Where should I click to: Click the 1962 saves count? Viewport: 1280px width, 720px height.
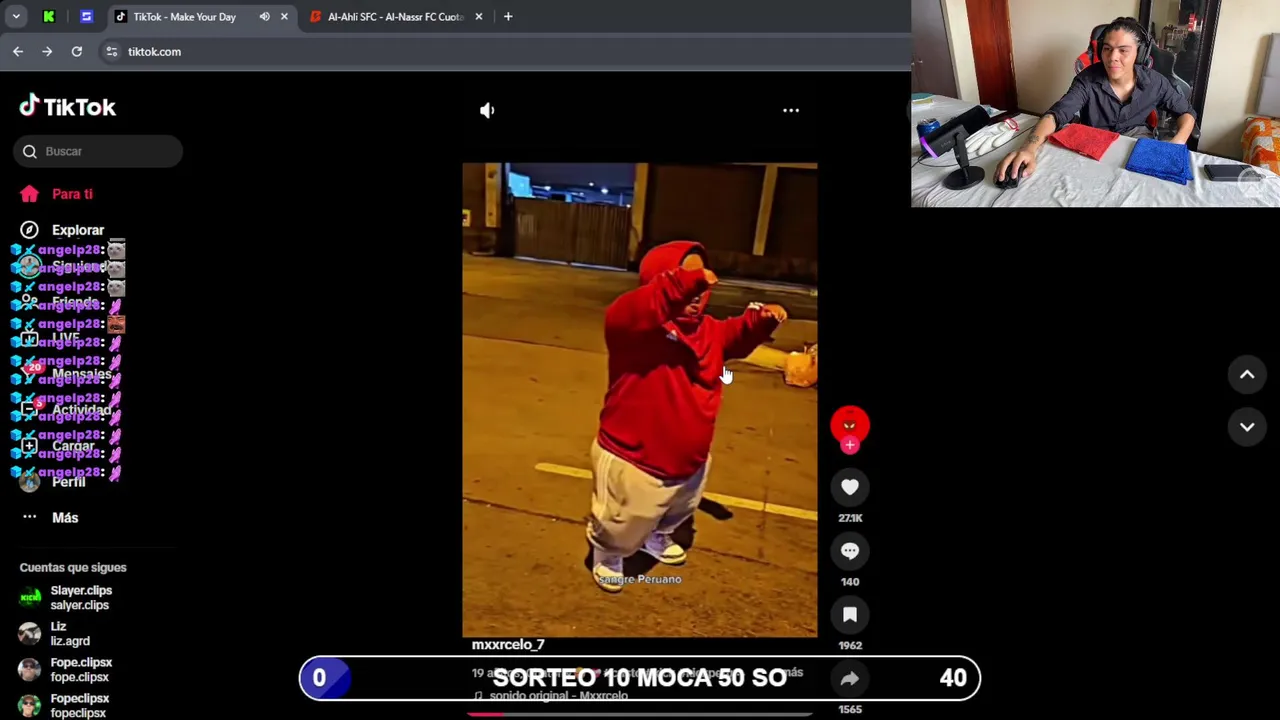point(850,646)
